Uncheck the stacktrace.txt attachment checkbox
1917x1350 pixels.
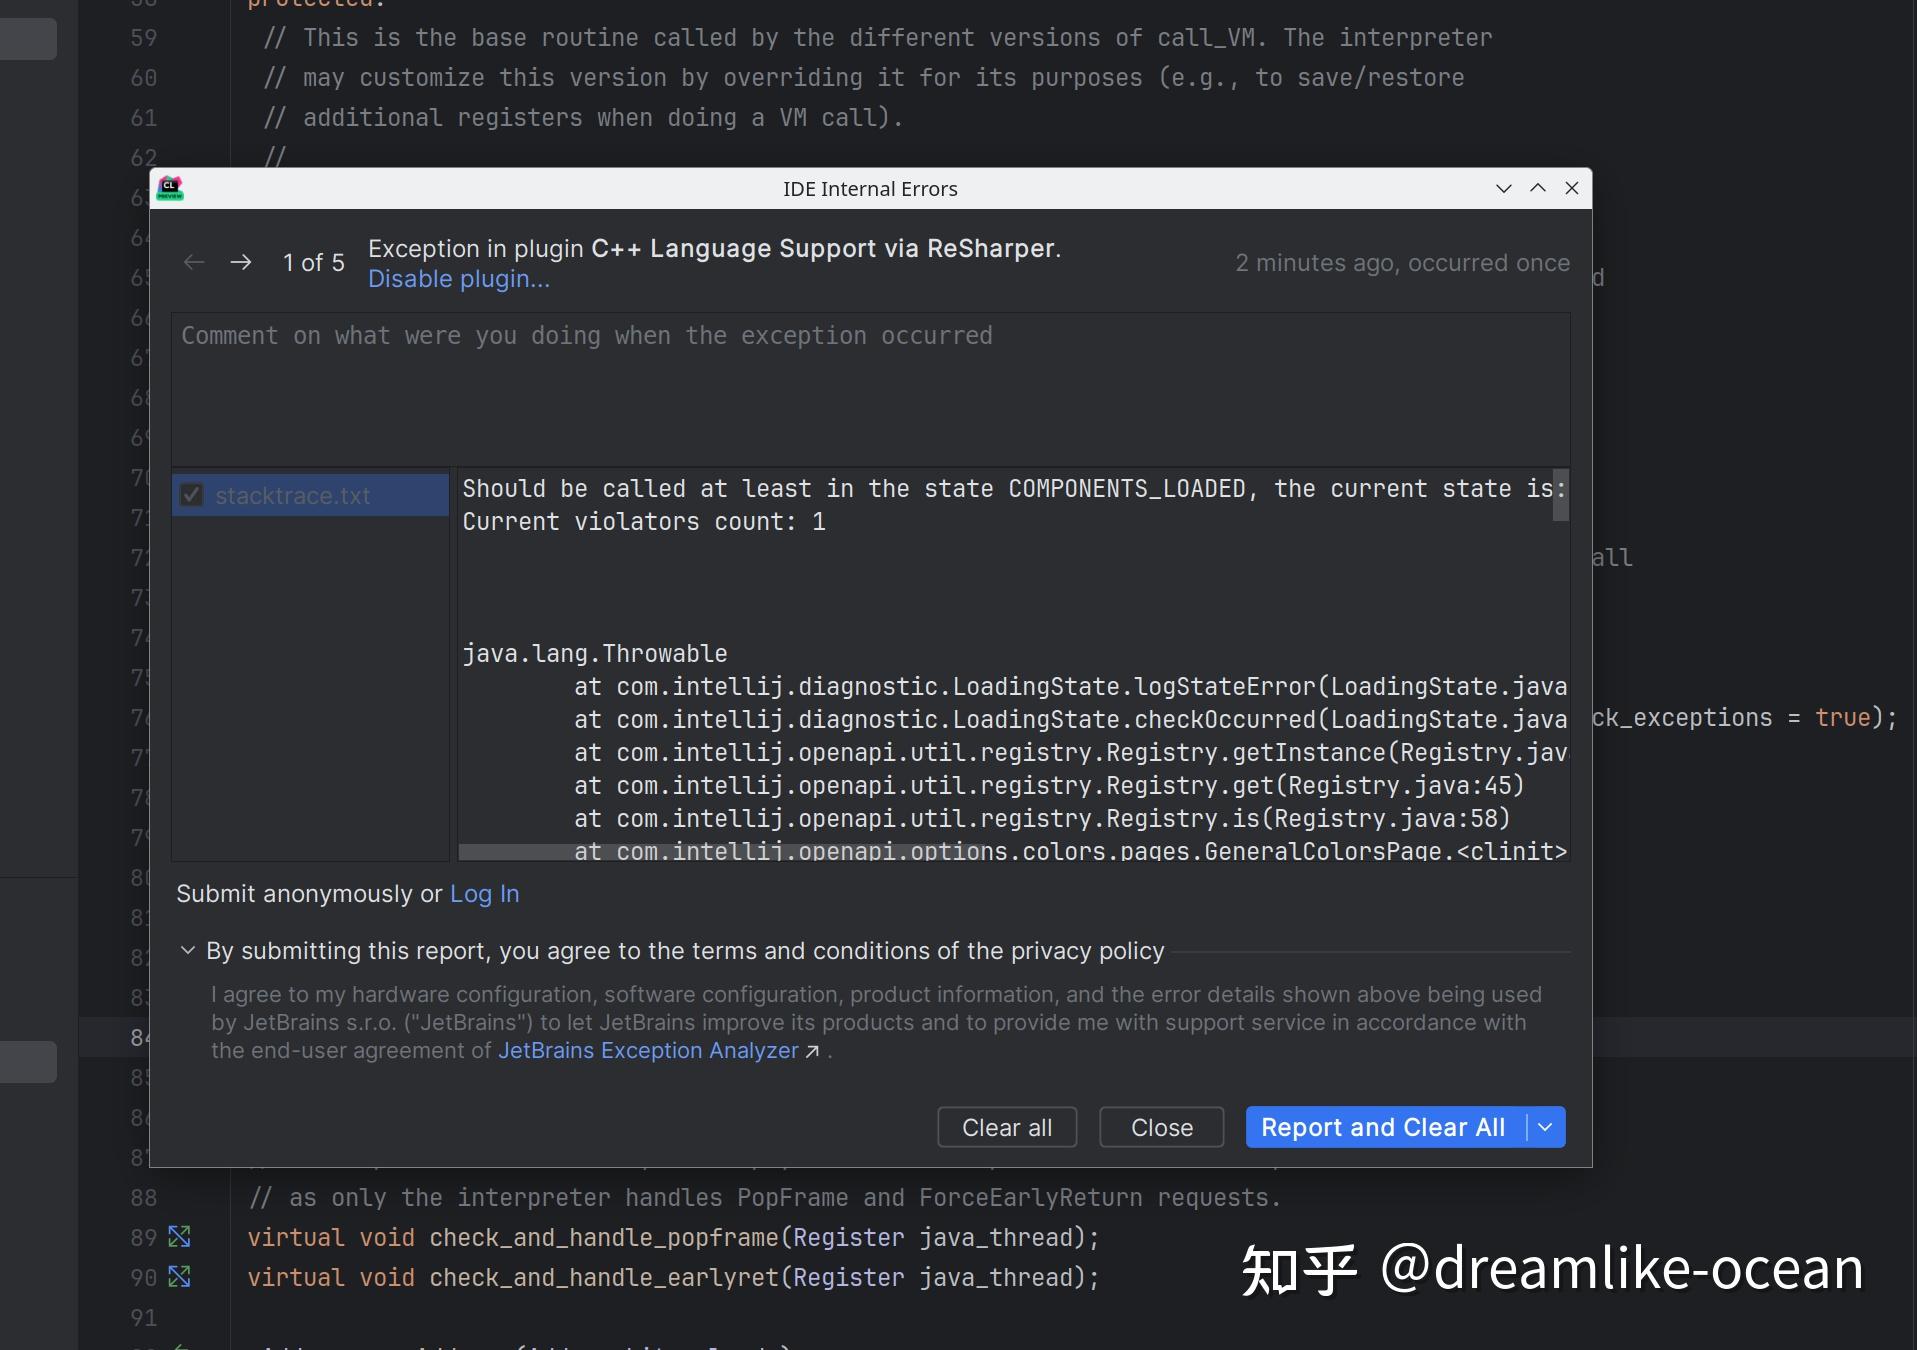192,494
